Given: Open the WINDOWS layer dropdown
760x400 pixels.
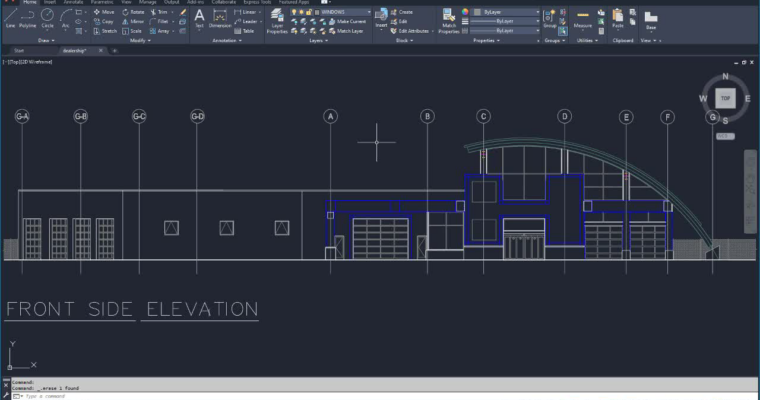Looking at the screenshot, I should tap(369, 12).
